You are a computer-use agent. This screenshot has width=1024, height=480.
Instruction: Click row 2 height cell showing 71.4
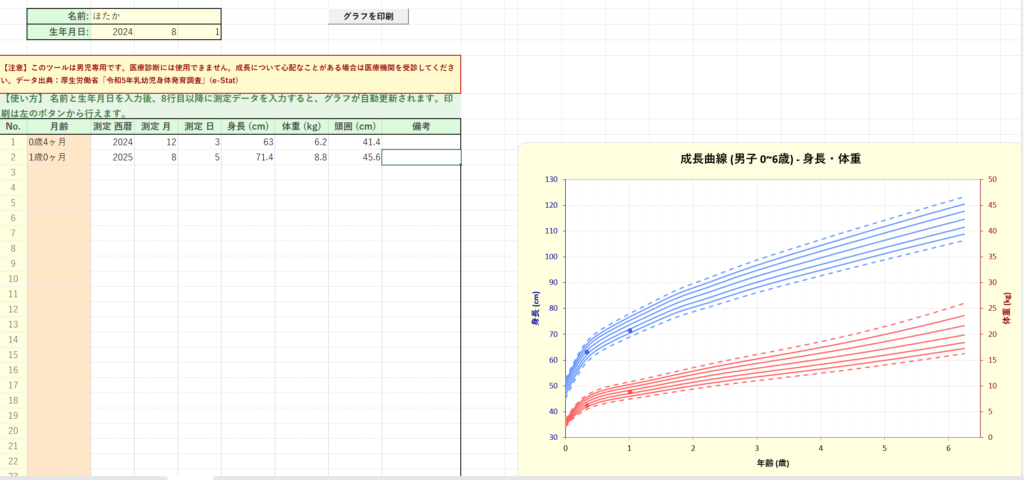(x=248, y=157)
